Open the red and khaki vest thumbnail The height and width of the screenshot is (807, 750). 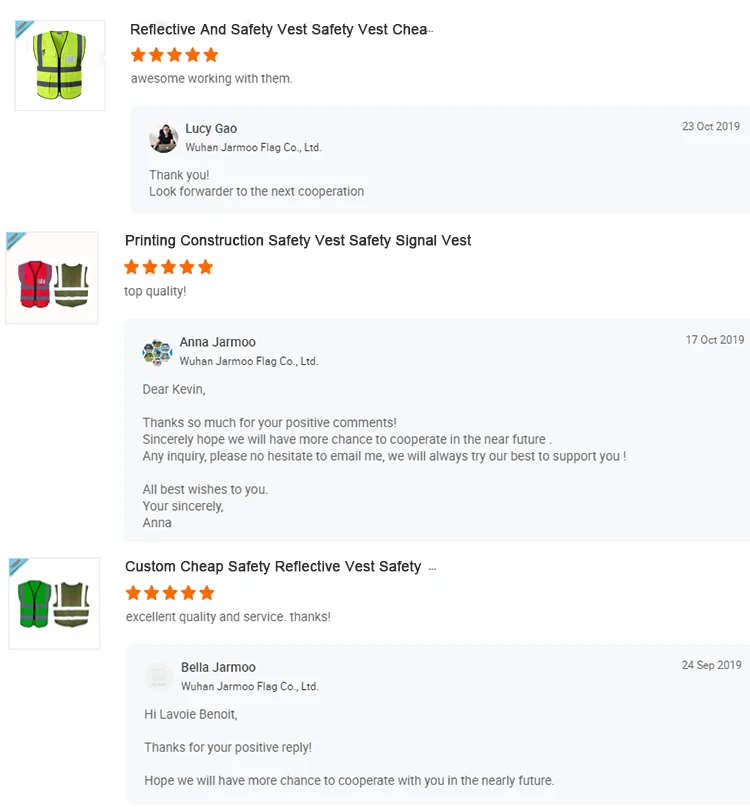point(53,279)
